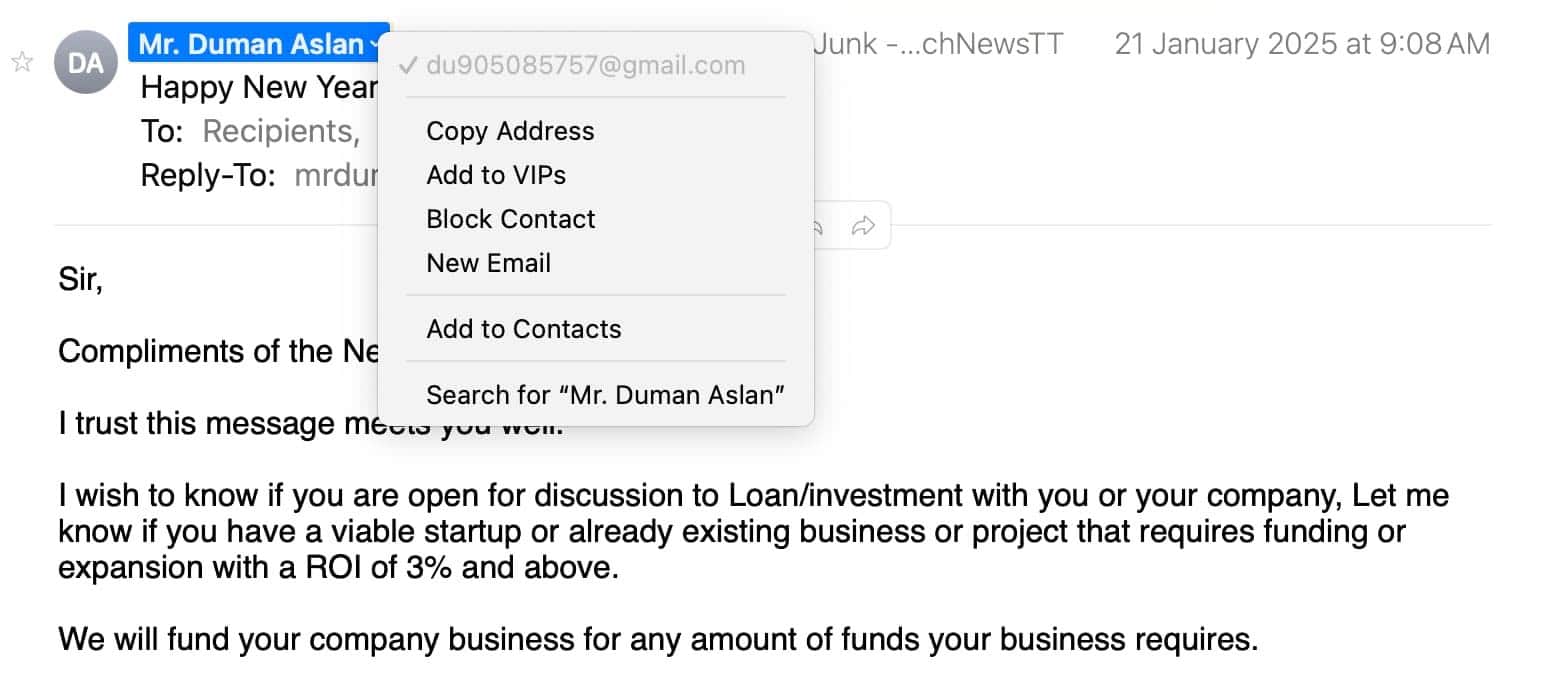
Task: Click the Reply-To address
Action: (336, 175)
